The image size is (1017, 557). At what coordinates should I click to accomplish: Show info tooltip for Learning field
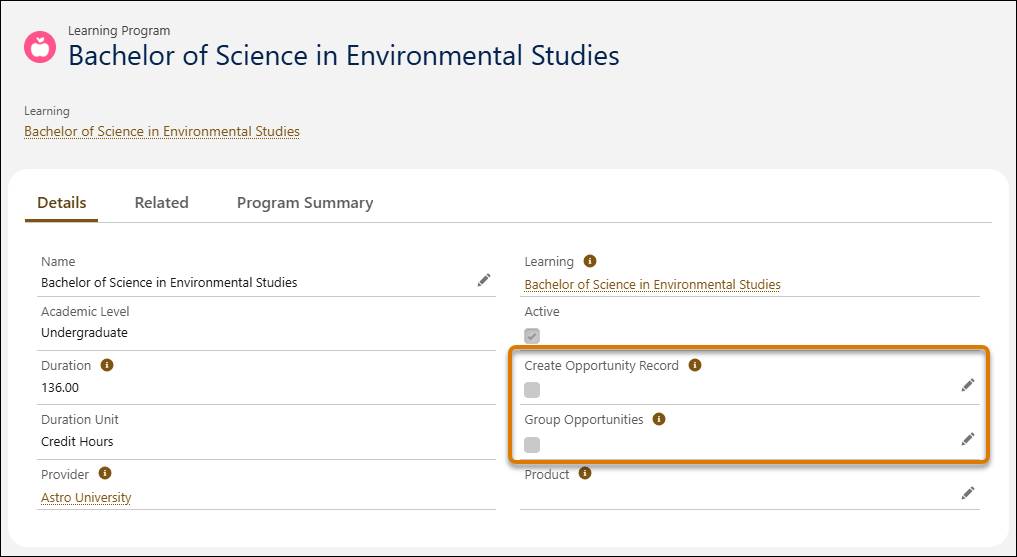[x=590, y=261]
